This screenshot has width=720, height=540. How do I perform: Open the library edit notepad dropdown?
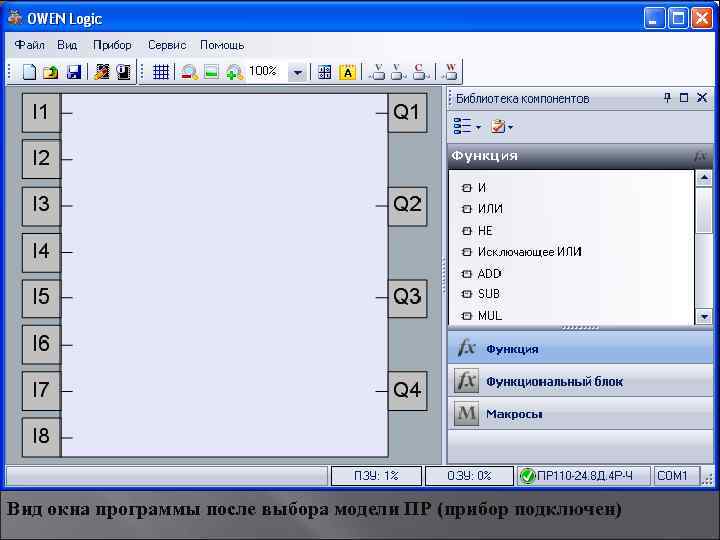pos(501,126)
